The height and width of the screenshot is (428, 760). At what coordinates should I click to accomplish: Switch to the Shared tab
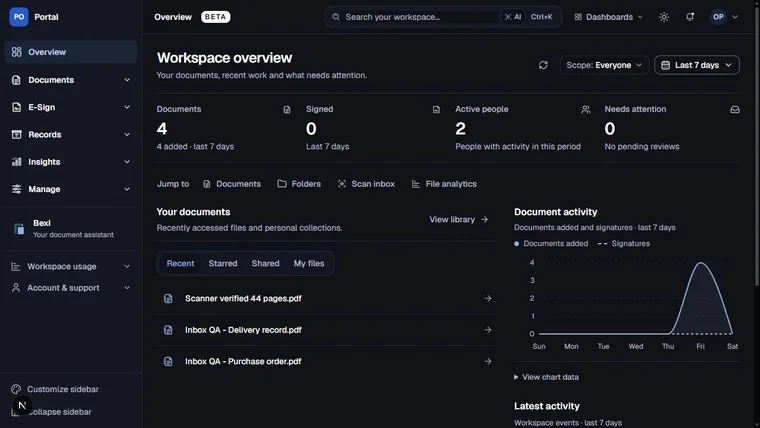point(266,264)
